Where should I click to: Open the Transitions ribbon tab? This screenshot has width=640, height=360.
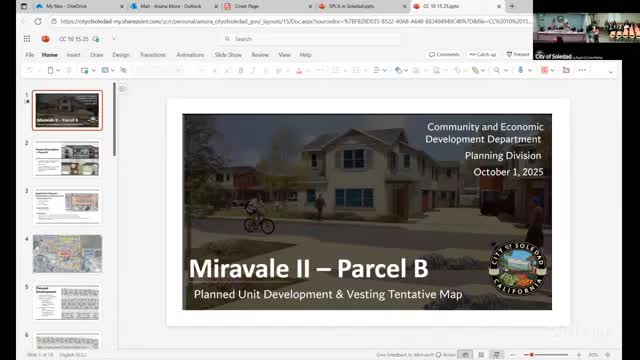[x=153, y=55]
